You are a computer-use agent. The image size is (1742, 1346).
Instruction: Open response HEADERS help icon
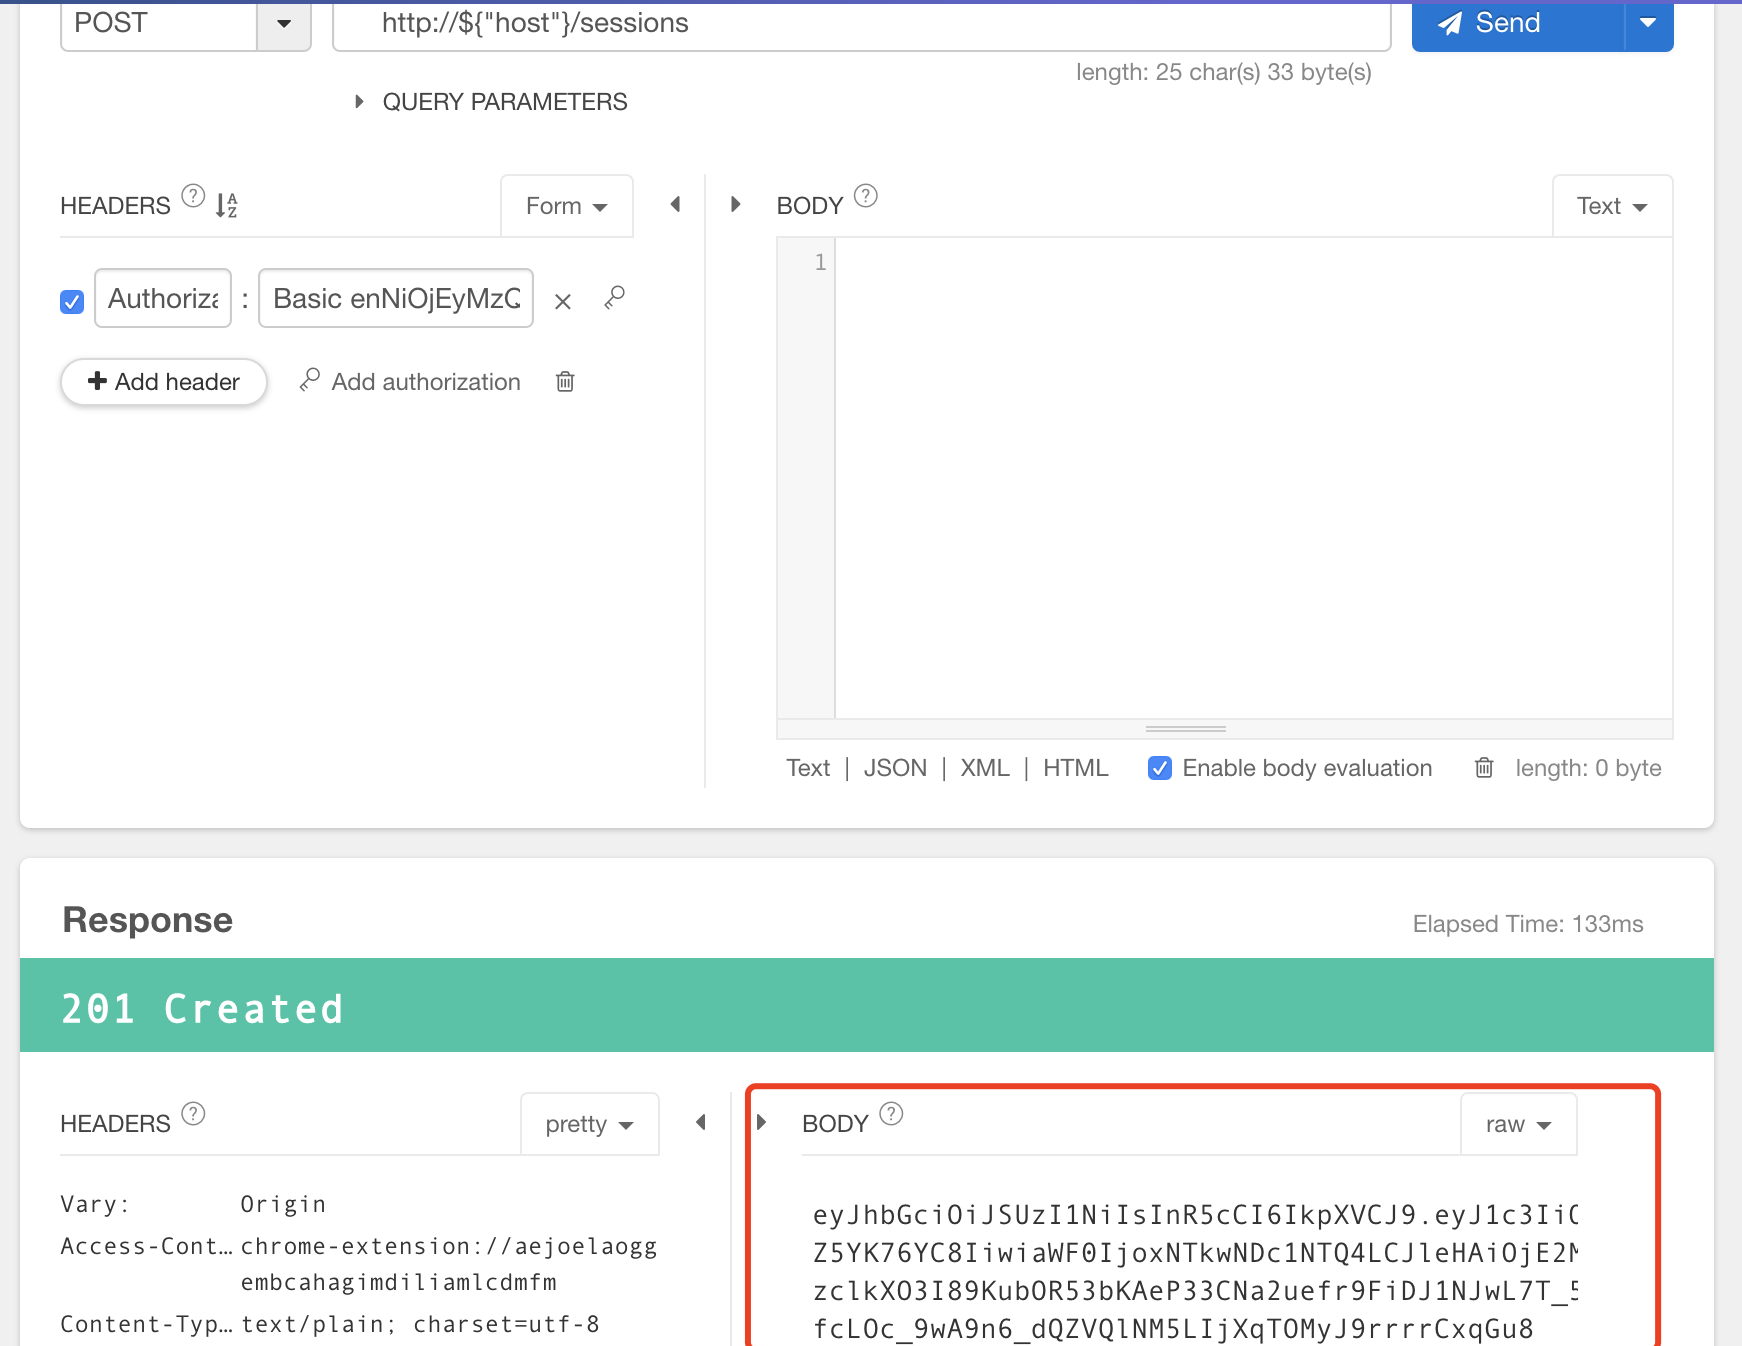point(193,1113)
